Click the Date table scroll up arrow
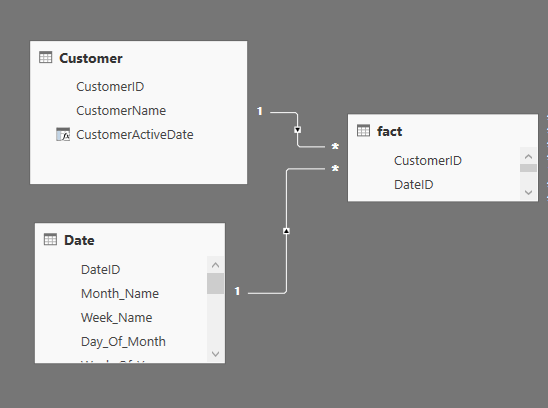Screen dimensions: 548x408 [x=215, y=265]
